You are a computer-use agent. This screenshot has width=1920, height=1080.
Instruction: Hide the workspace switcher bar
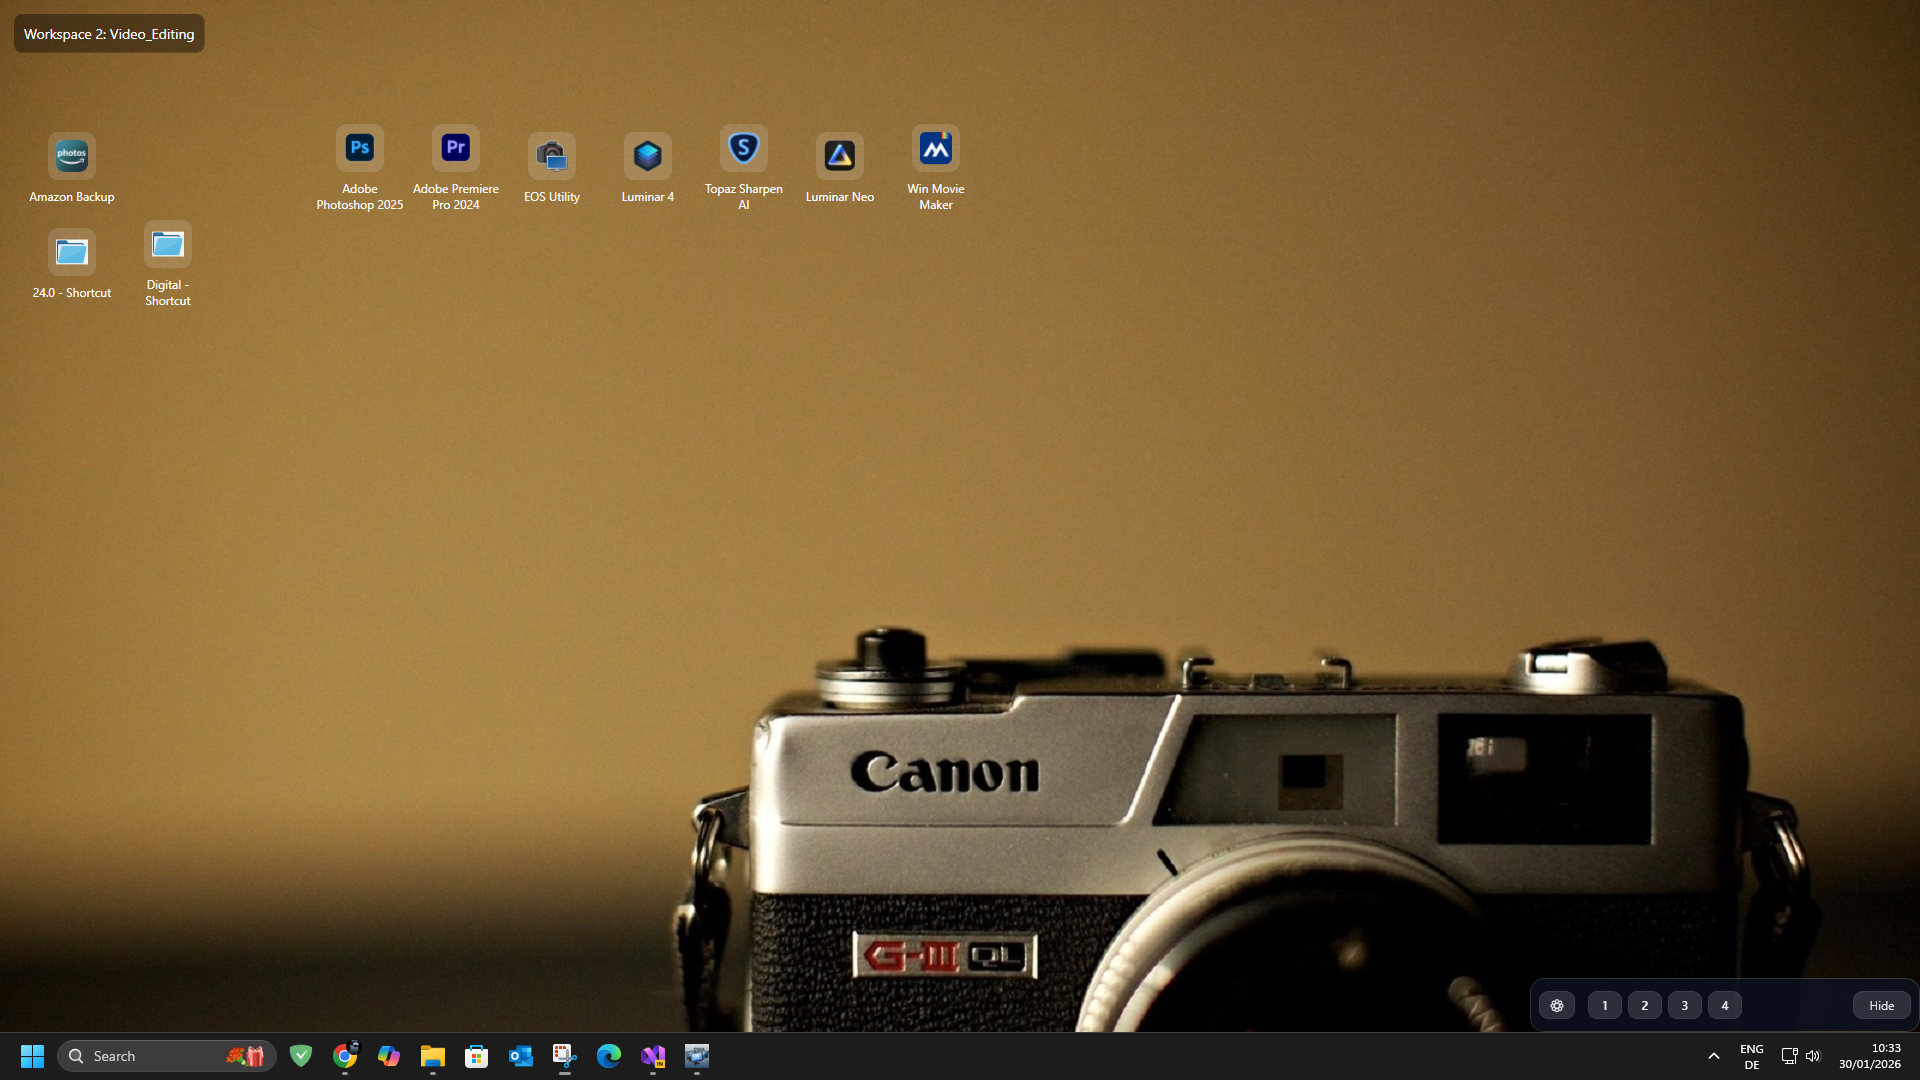1879,1005
